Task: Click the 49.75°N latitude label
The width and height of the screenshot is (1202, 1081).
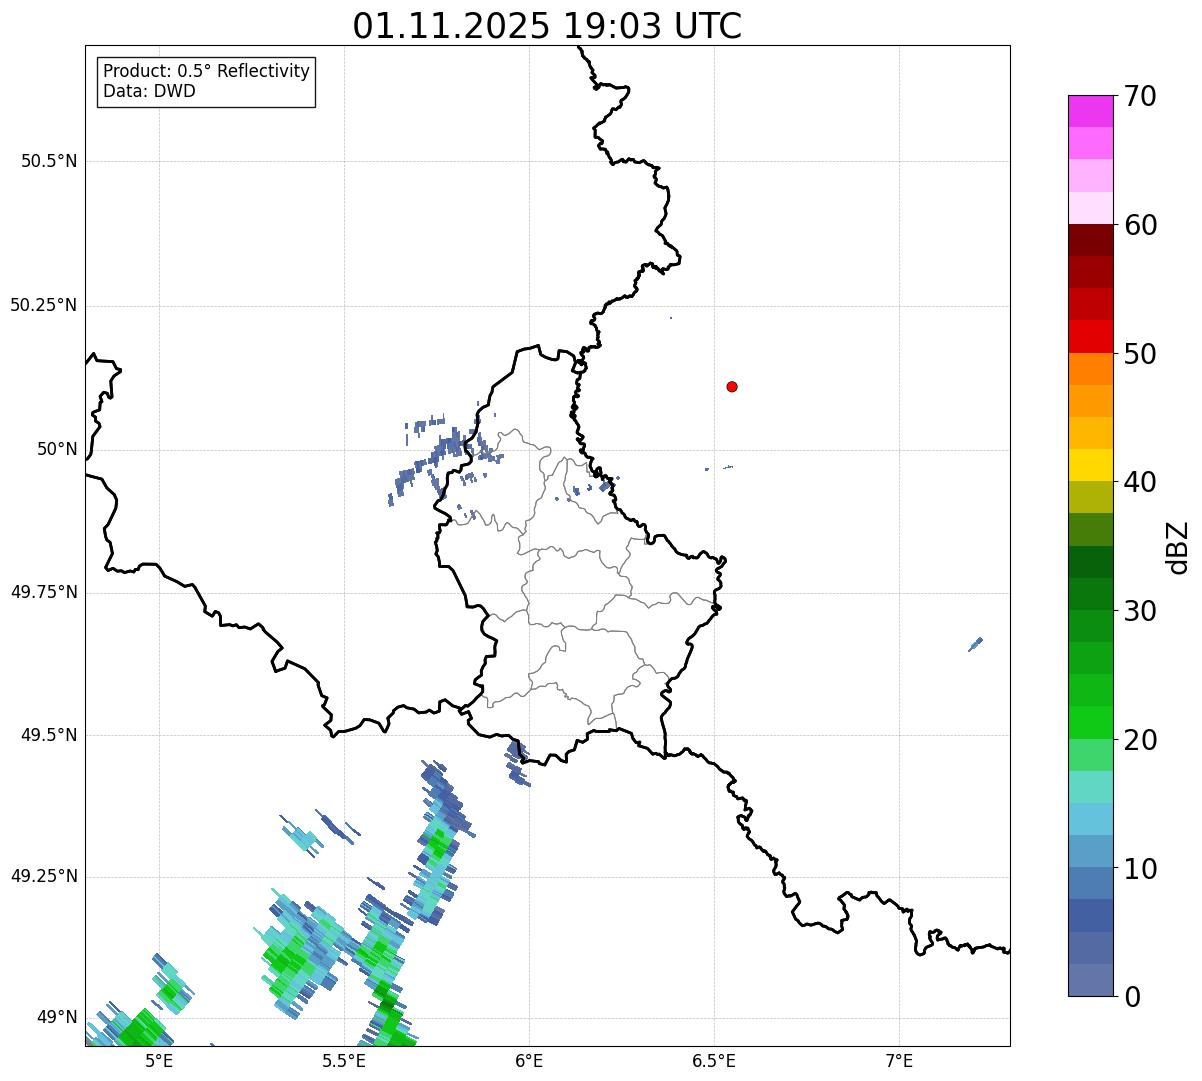Action: (x=43, y=592)
